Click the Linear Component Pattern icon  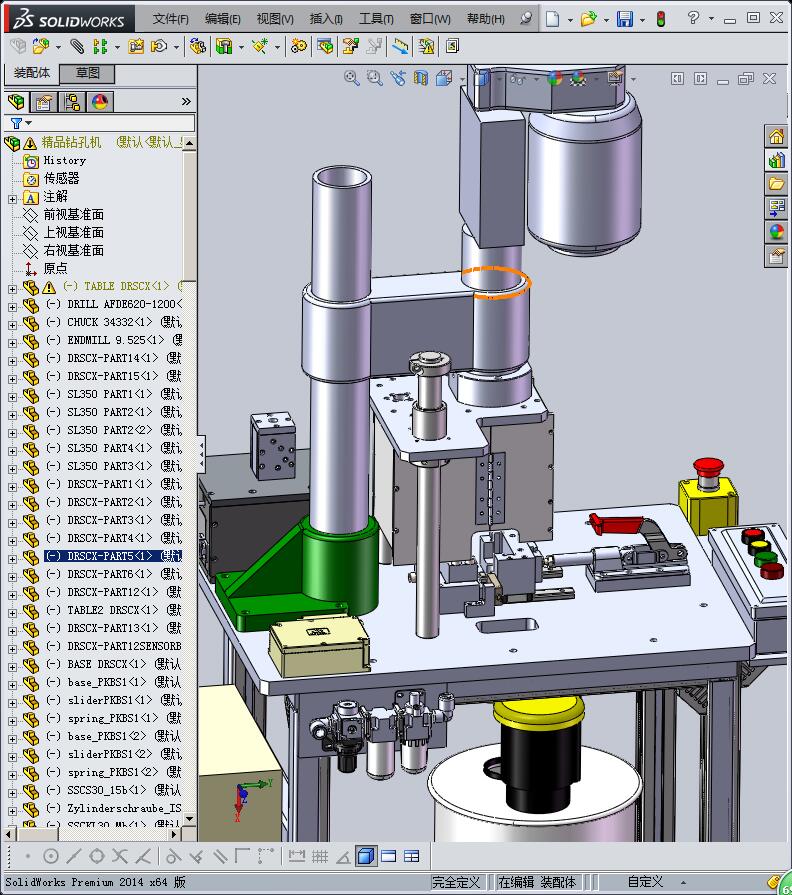(100, 46)
